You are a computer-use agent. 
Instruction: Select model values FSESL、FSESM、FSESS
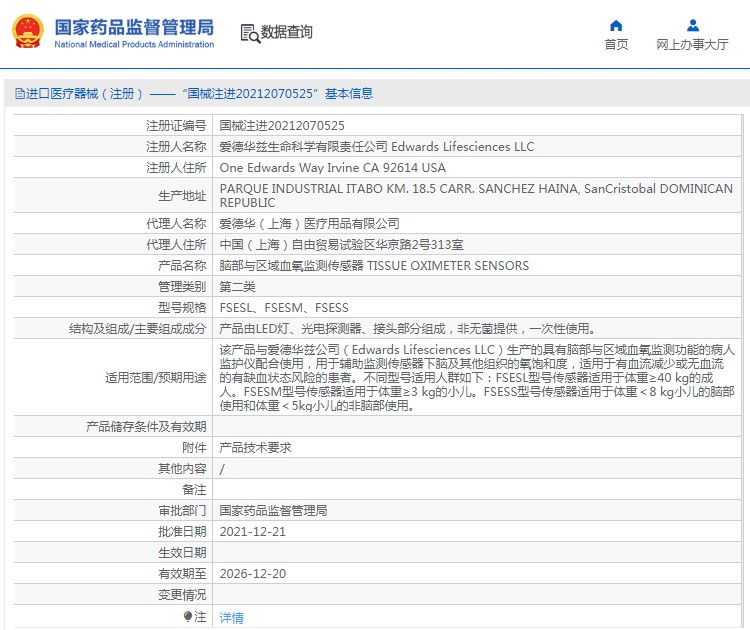point(284,308)
